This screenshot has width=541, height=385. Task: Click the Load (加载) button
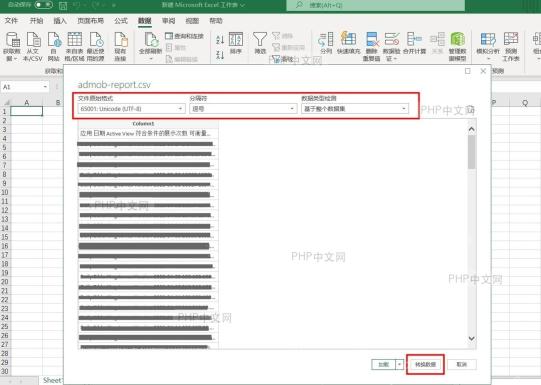coord(384,364)
